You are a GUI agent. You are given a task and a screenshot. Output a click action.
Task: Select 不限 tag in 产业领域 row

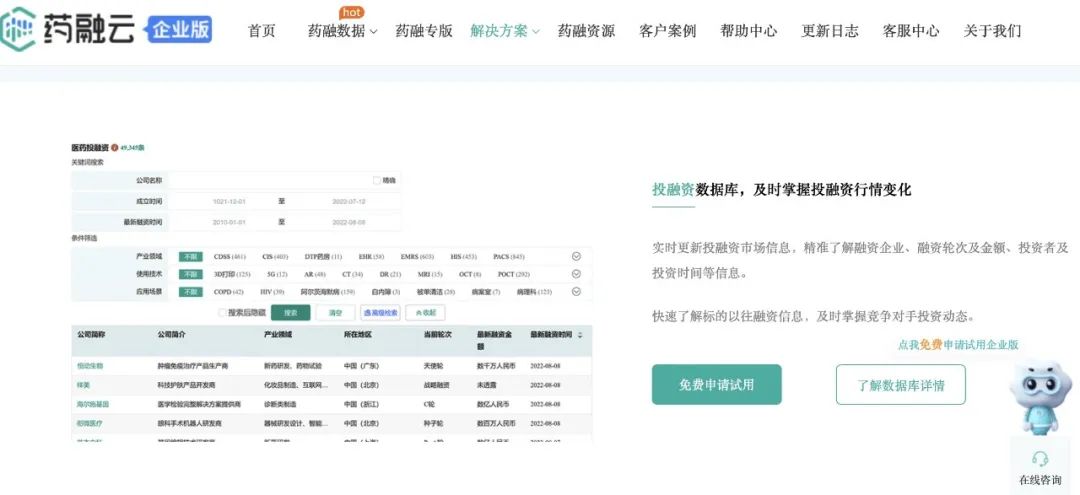pyautogui.click(x=190, y=257)
